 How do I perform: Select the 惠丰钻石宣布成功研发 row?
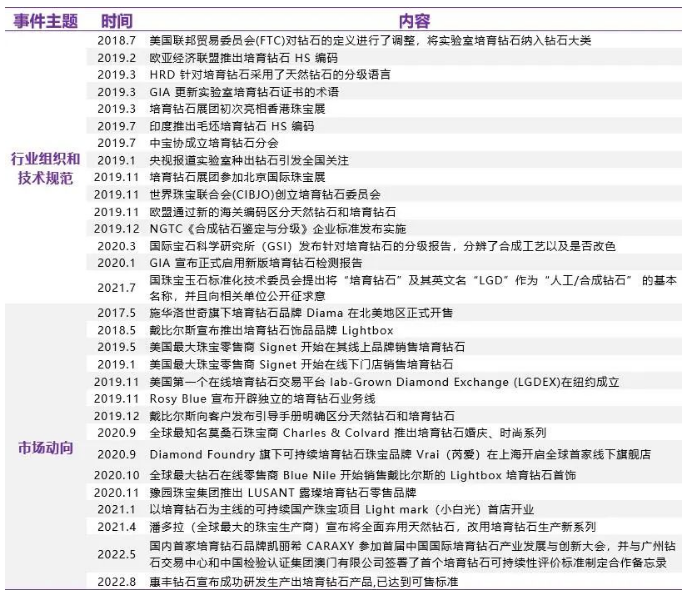[304, 582]
